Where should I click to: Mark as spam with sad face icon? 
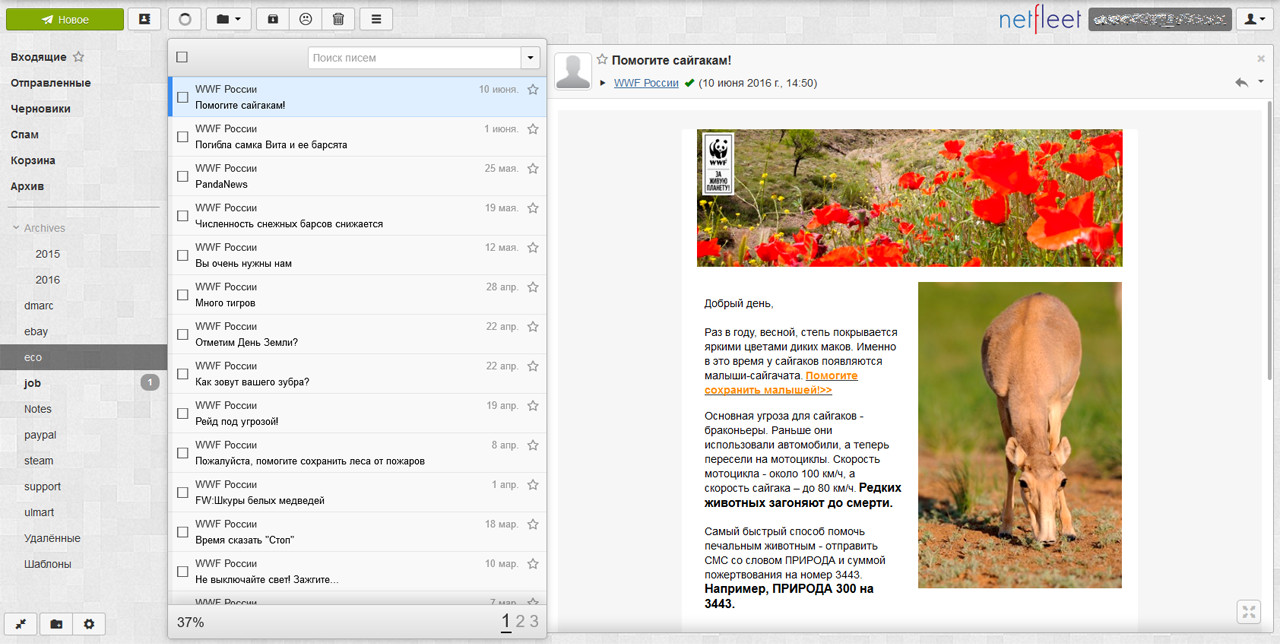pyautogui.click(x=305, y=19)
